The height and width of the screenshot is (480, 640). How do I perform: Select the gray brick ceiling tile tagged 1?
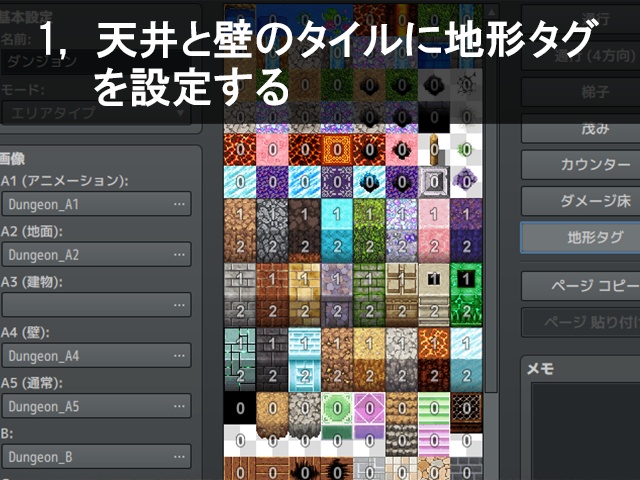point(240,279)
